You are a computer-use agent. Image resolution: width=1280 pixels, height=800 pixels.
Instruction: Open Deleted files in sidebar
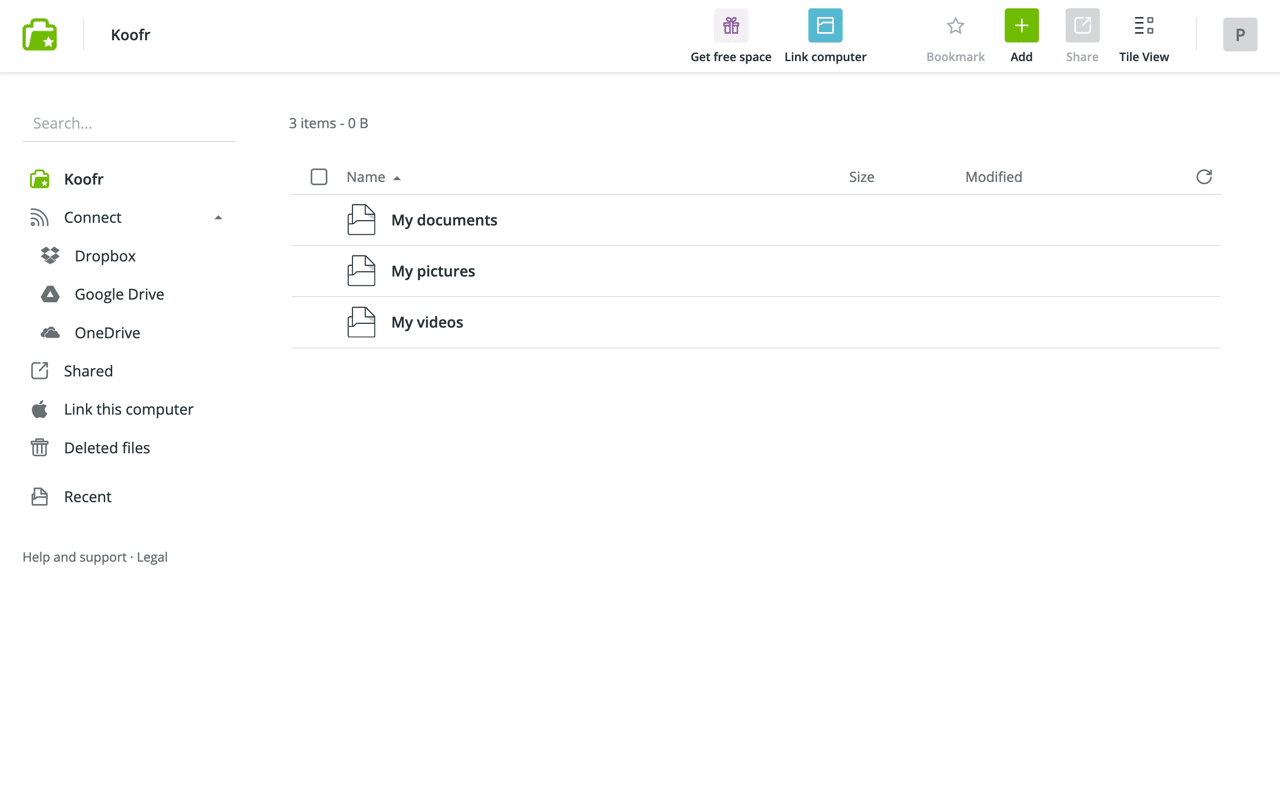tap(106, 448)
